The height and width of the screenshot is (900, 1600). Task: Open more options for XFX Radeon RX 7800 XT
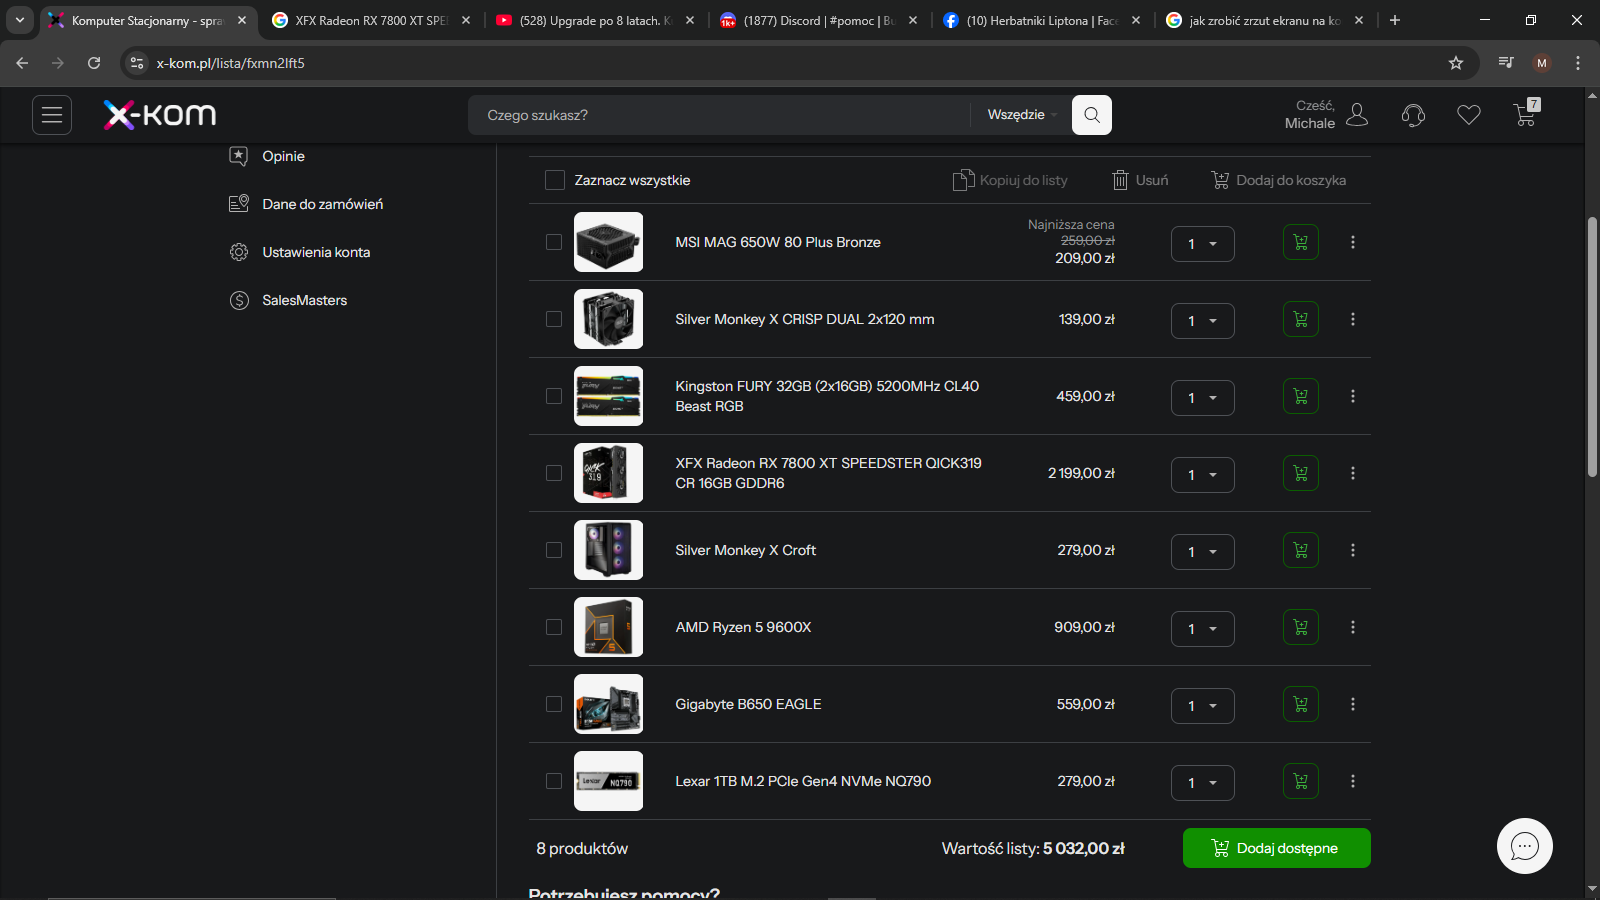(1353, 473)
